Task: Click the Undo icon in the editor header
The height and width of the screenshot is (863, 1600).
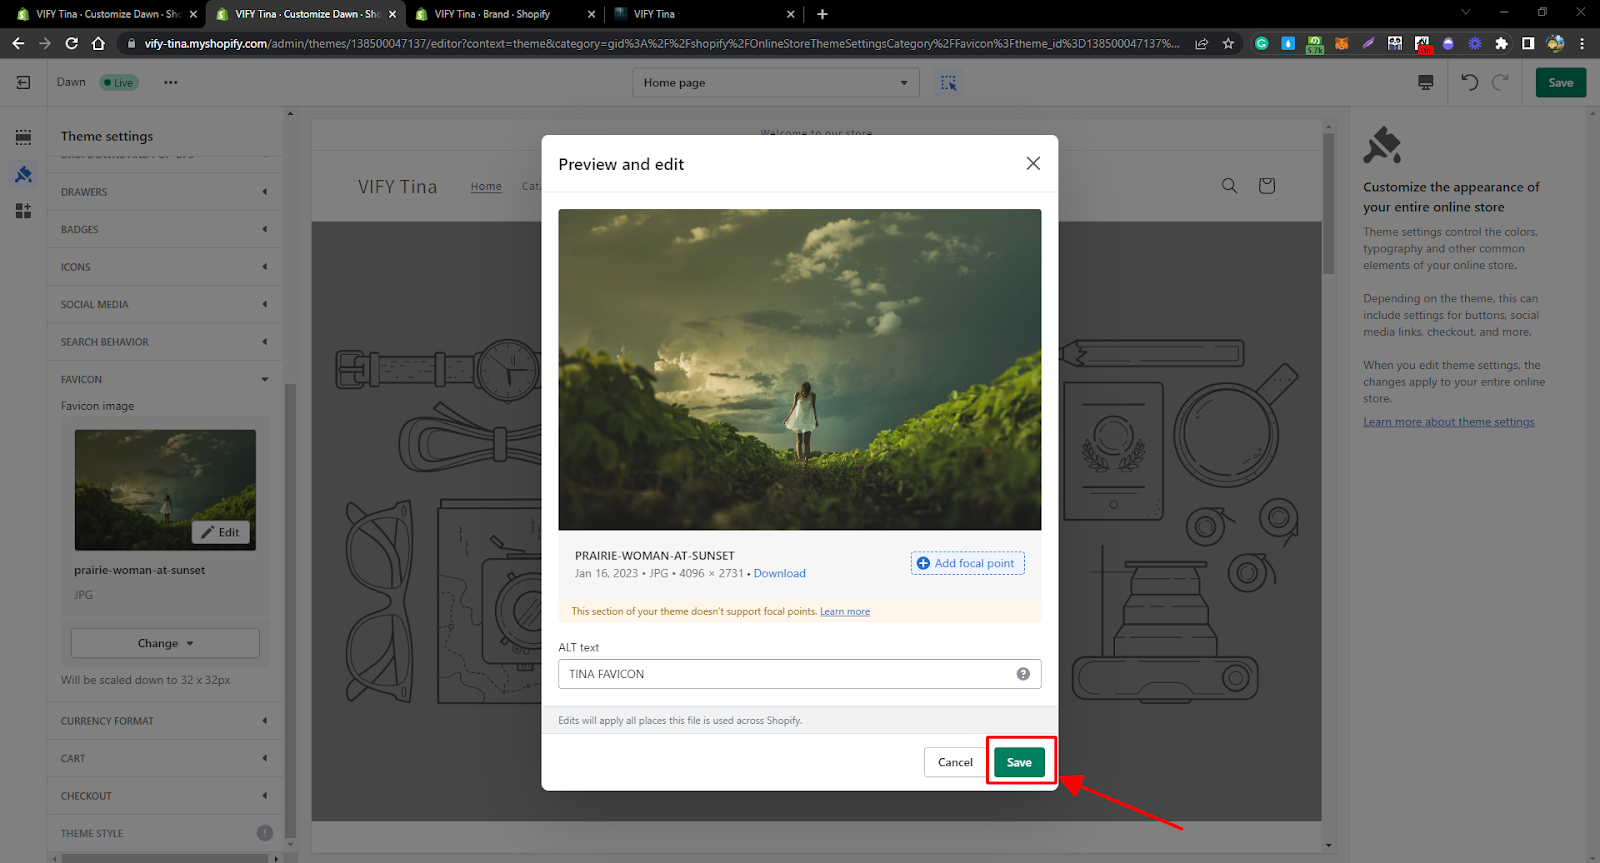Action: pos(1469,83)
